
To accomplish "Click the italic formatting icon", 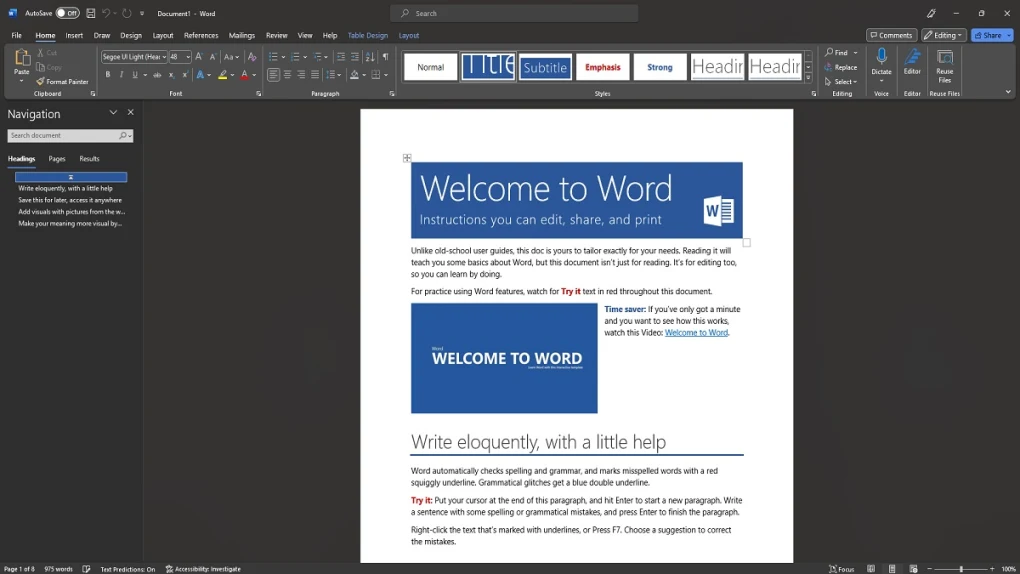I will (121, 75).
